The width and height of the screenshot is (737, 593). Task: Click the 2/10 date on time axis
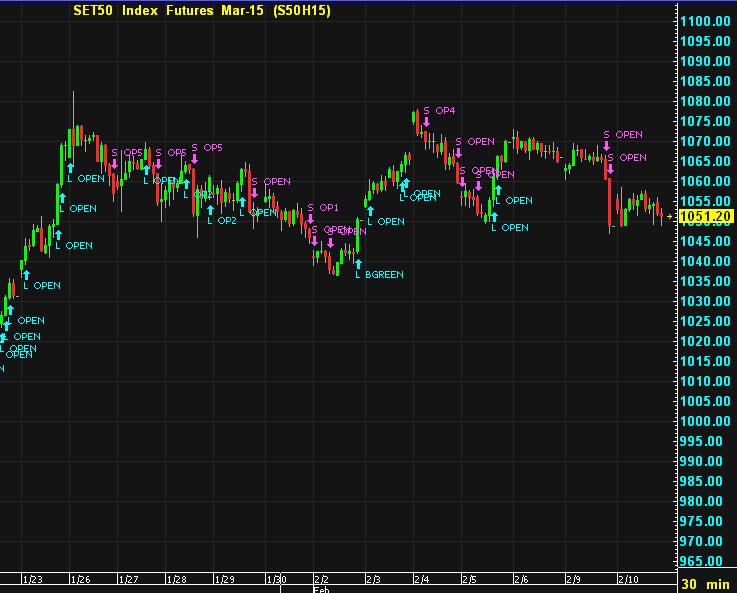(628, 579)
